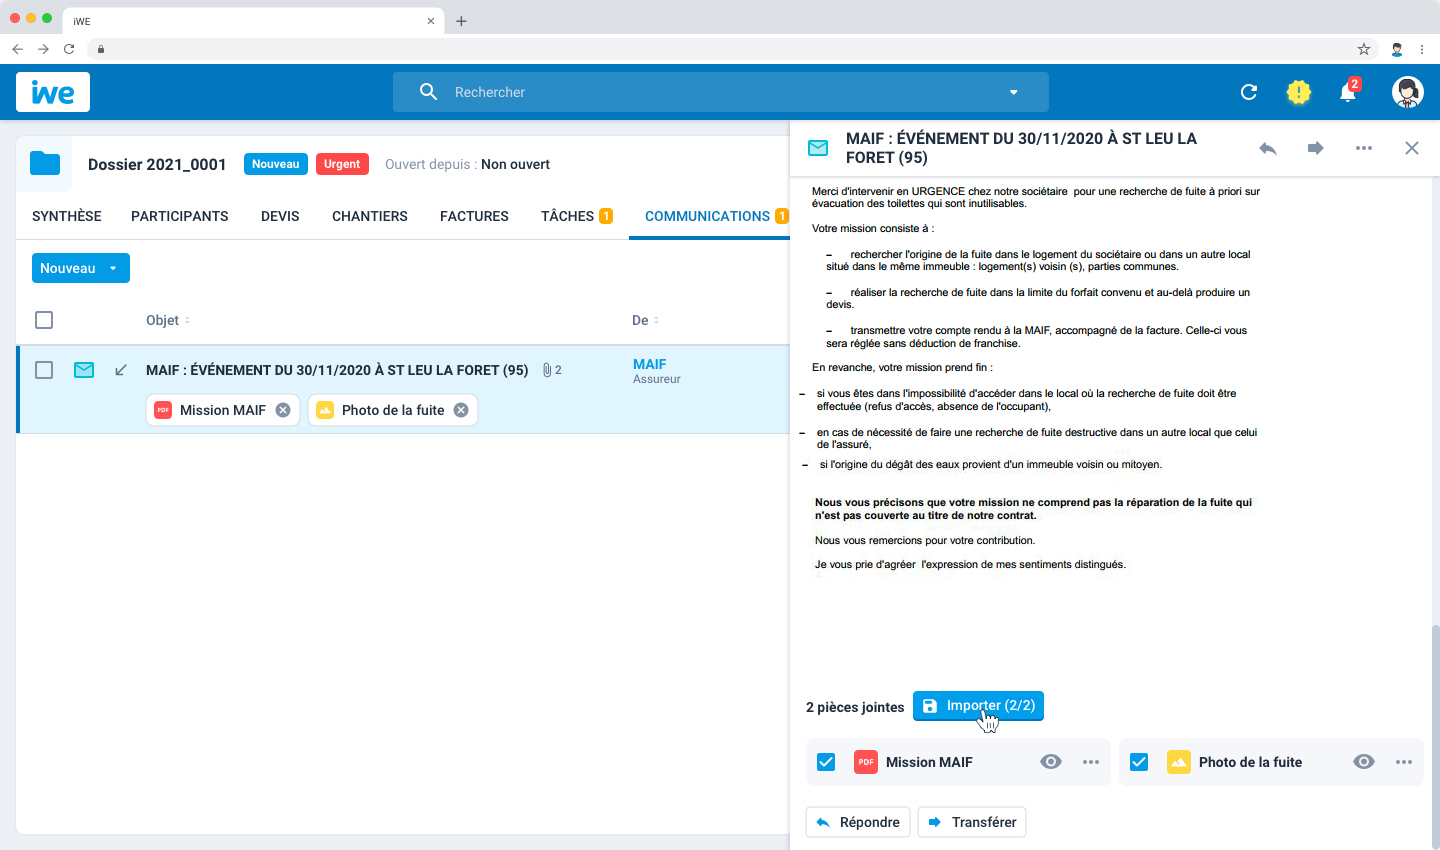
Task: Click the reply arrow icon in email header
Action: point(1268,148)
